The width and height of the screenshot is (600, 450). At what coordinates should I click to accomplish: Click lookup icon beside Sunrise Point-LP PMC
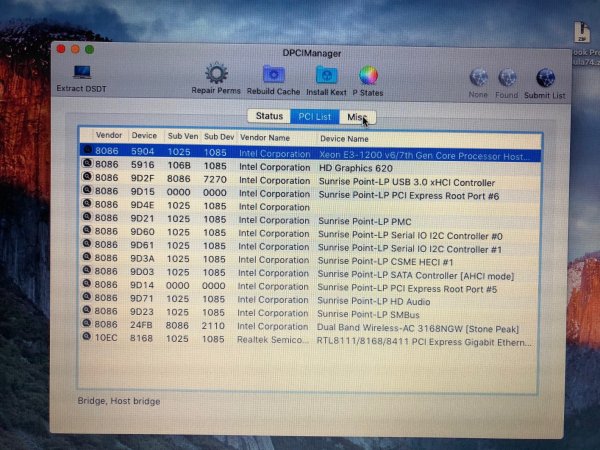point(87,217)
